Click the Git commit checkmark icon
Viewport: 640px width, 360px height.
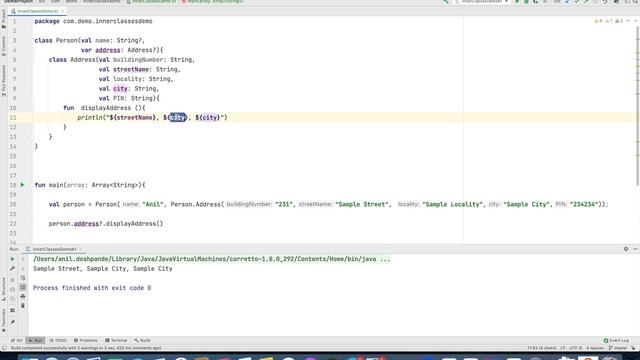[x=577, y=2]
